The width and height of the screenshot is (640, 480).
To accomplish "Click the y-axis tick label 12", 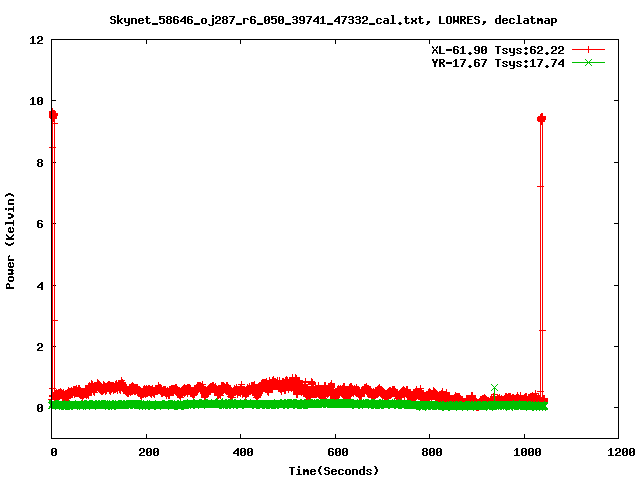I will 36,40.
